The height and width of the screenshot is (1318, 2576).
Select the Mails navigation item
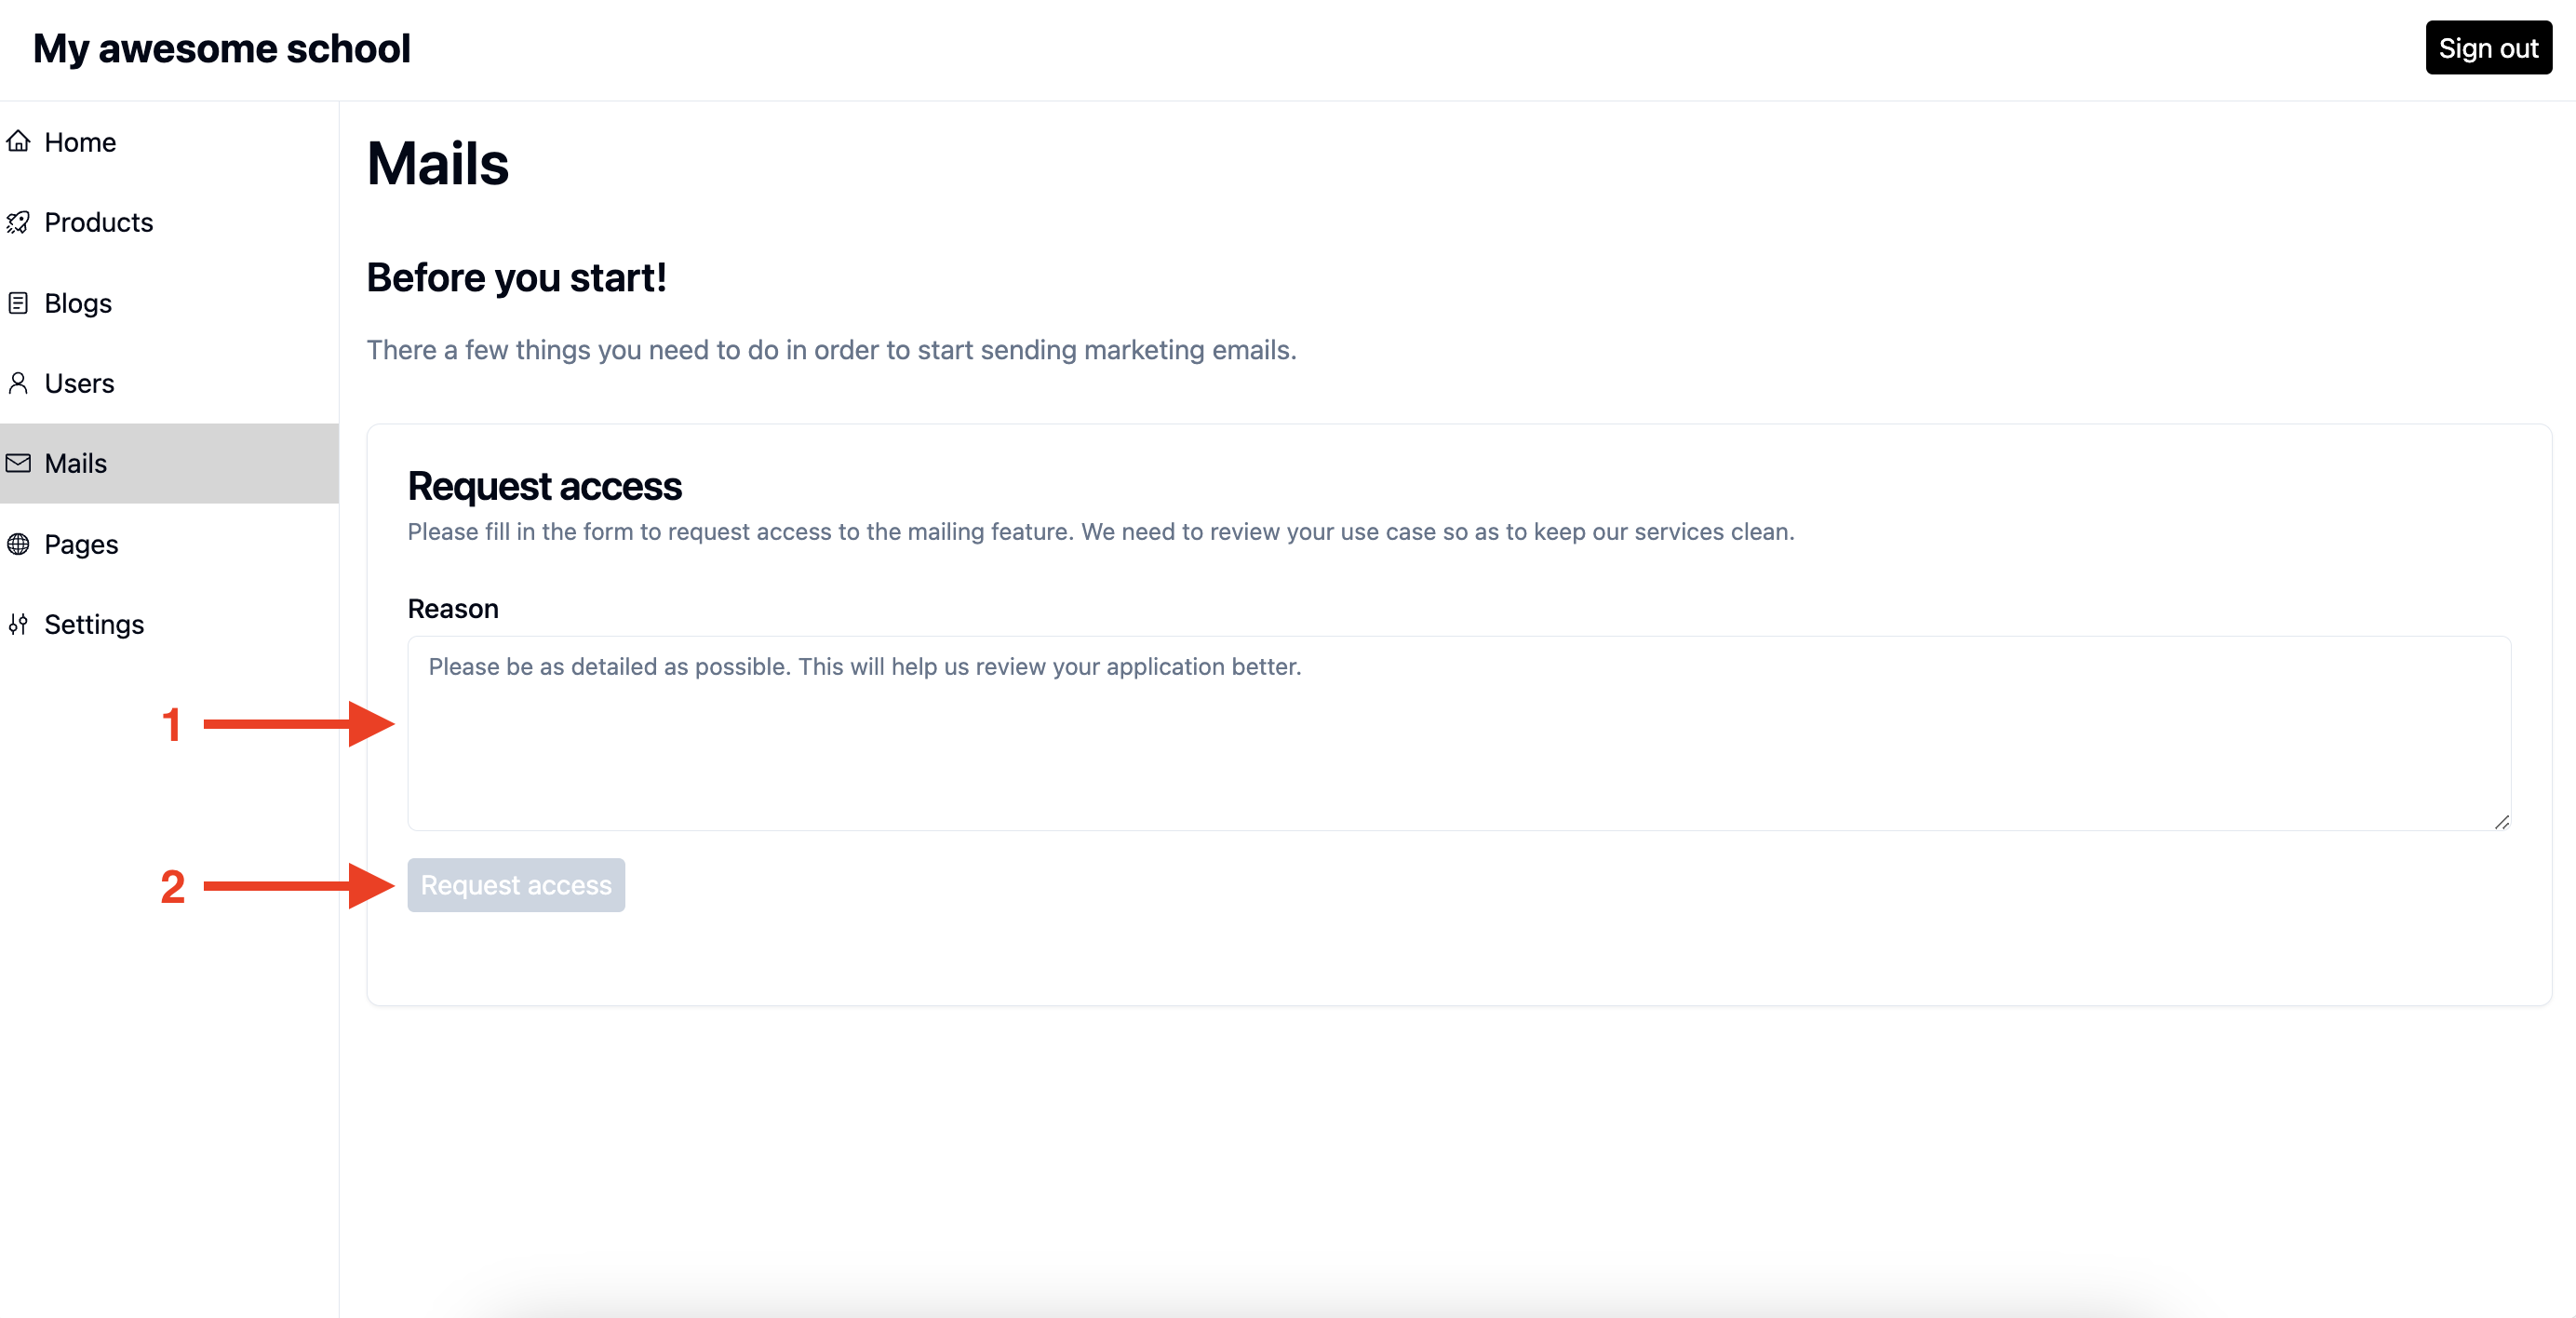point(74,463)
